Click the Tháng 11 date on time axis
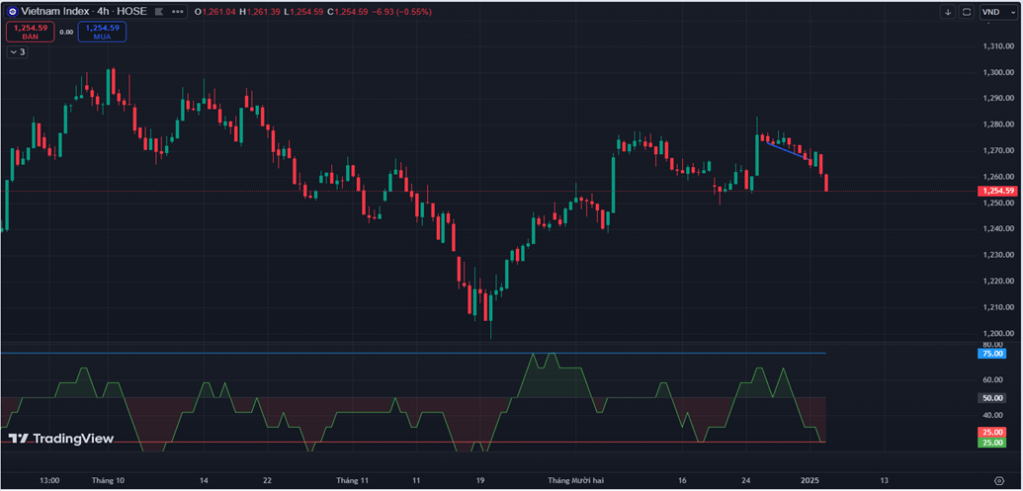Viewport: 1023px width, 491px height. [x=353, y=480]
